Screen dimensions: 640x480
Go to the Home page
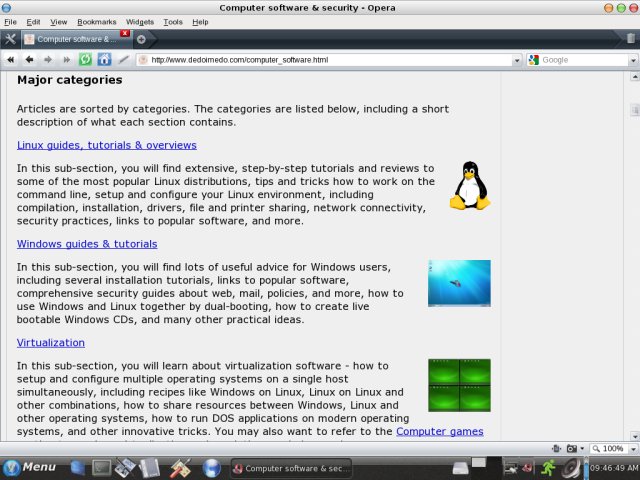[104, 60]
